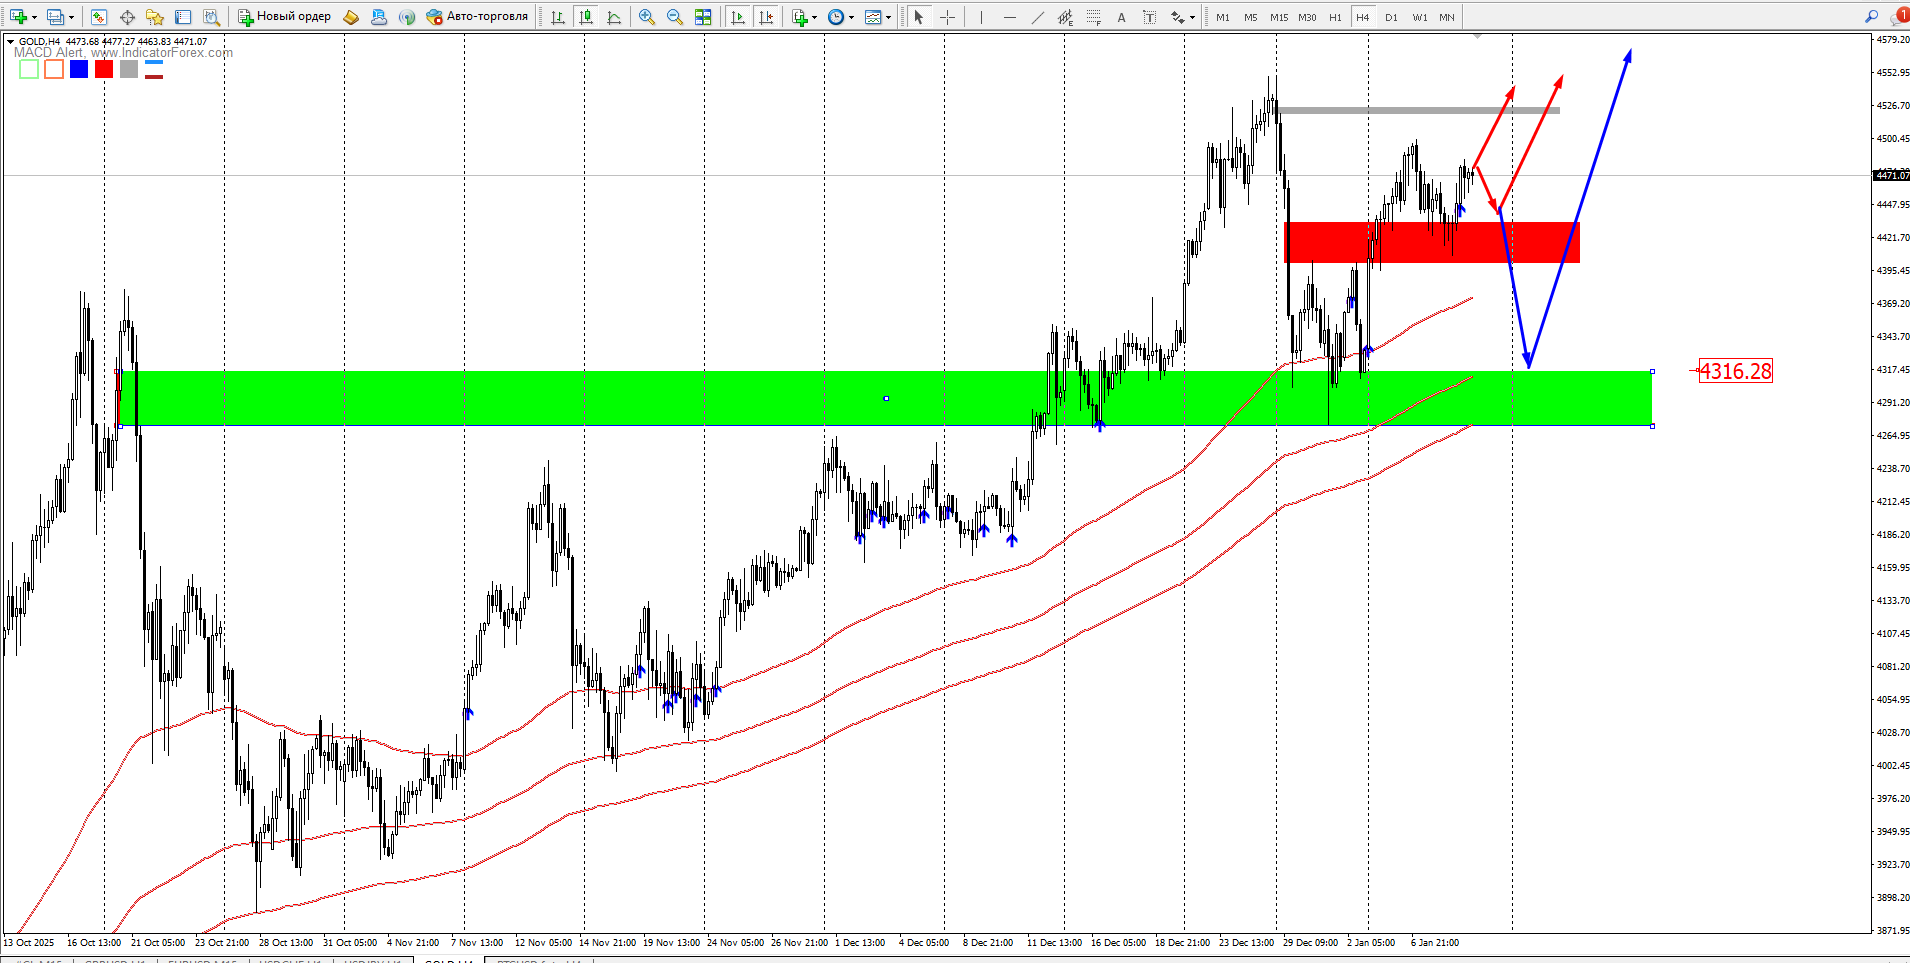Select the Fibonacci retracement tool
The height and width of the screenshot is (963, 1910).
[x=1093, y=17]
